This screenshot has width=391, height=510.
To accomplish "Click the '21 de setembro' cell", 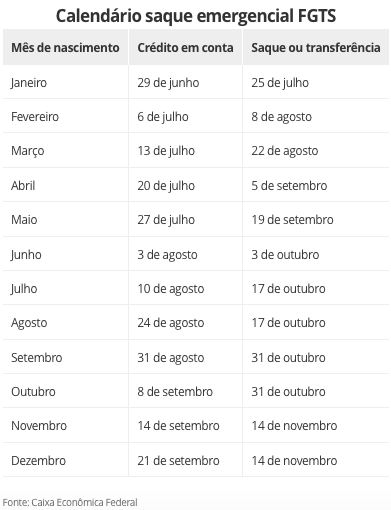I will (x=178, y=461).
